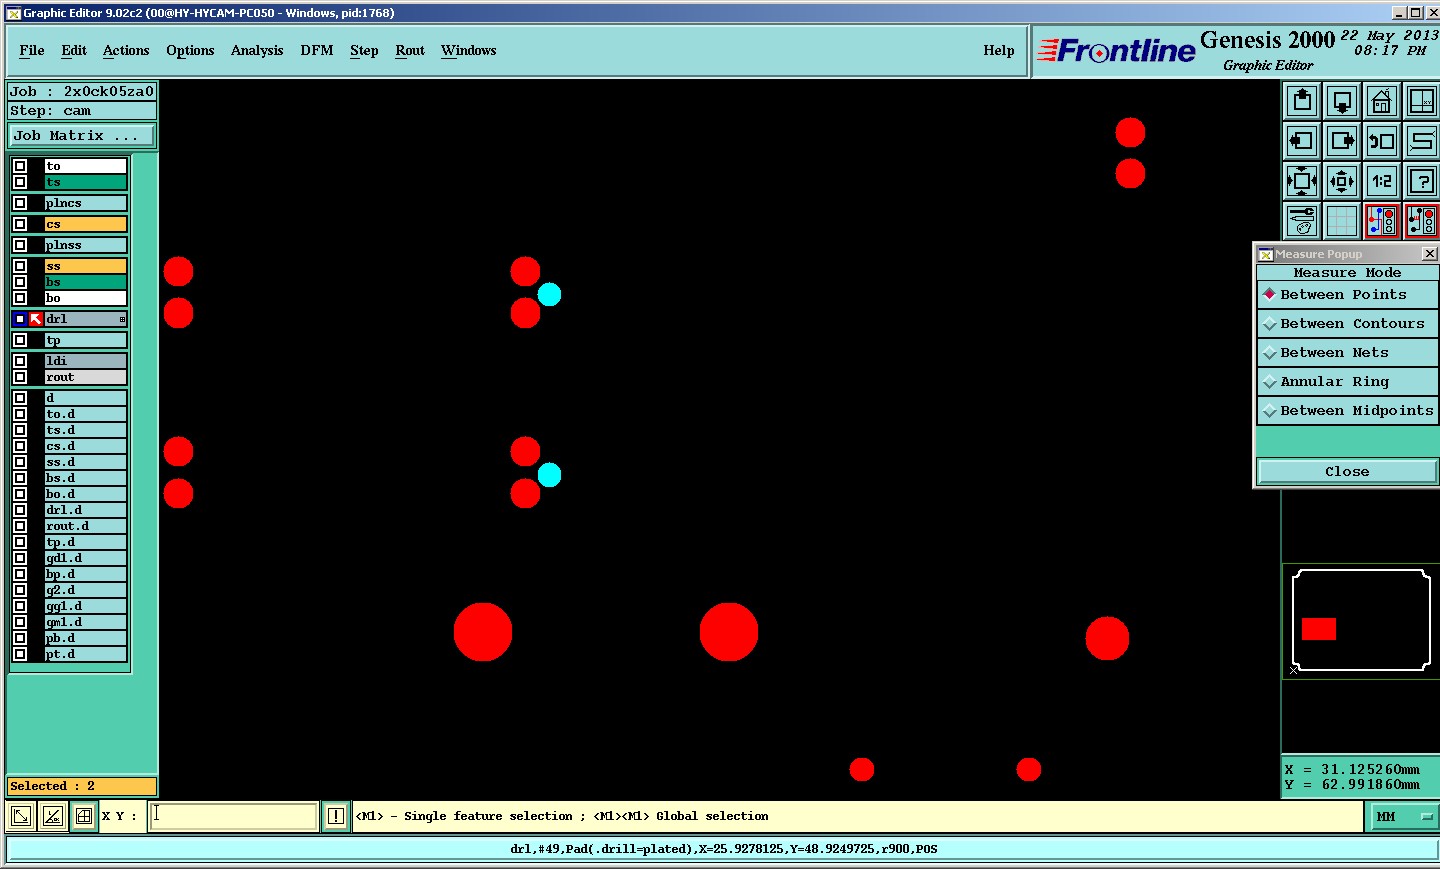The image size is (1440, 869).
Task: Select Between Midpoints measure mode
Action: (1347, 411)
